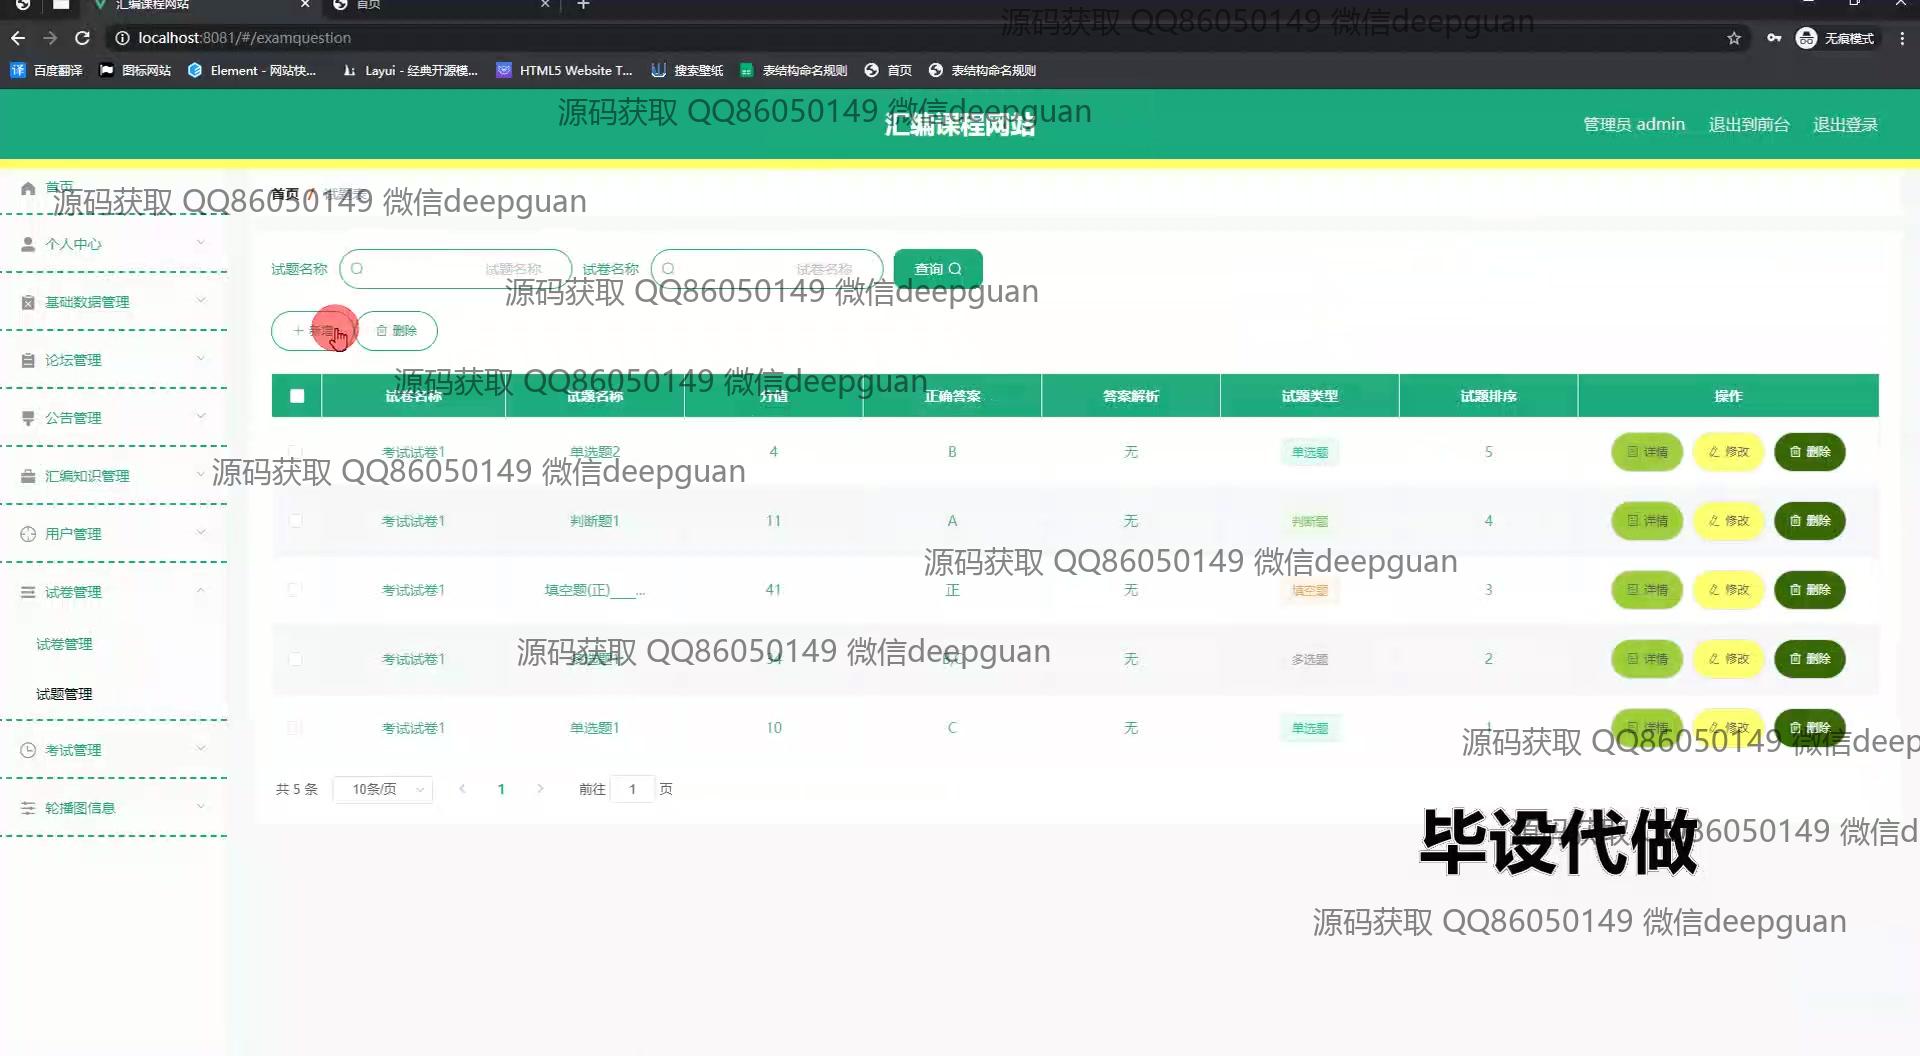Collapse 试卷管理 menu chevron

tap(200, 591)
